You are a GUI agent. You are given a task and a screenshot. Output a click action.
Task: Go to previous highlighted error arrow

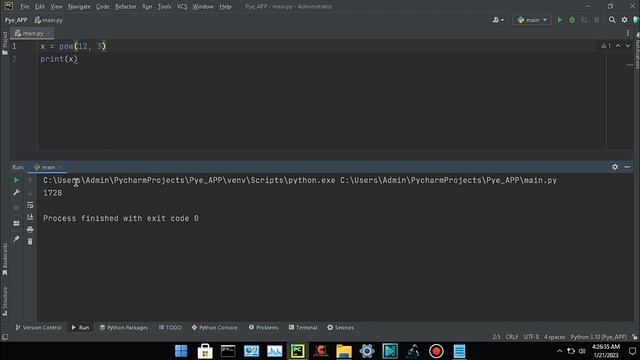[x=618, y=46]
